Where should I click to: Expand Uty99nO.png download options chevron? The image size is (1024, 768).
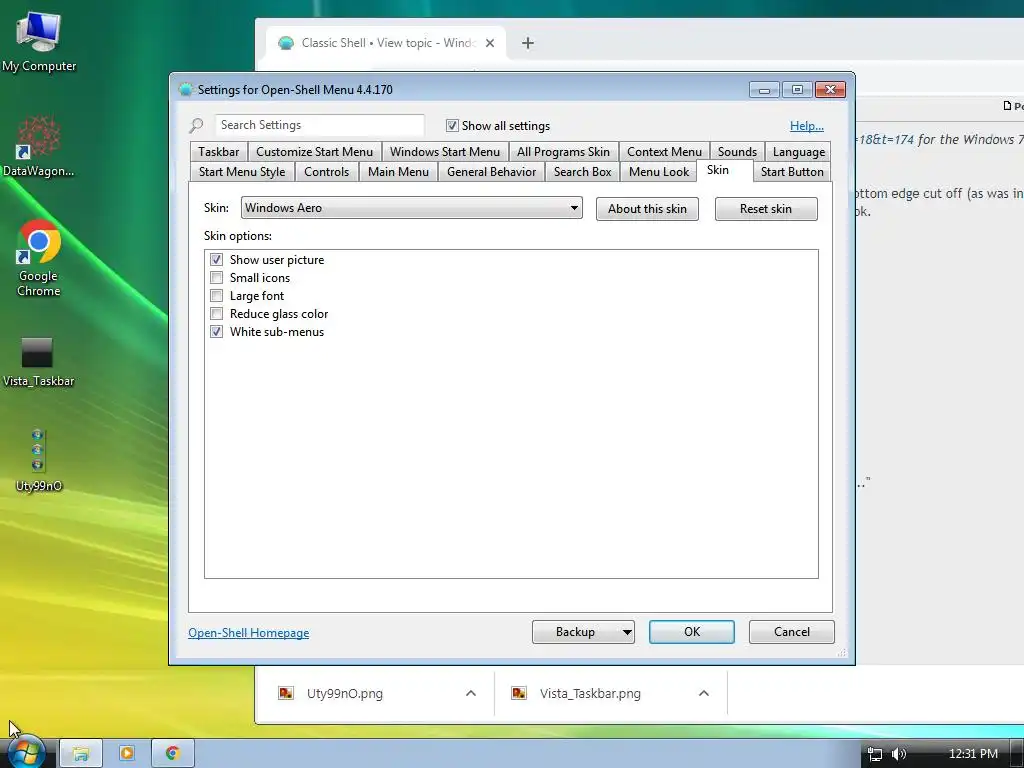point(471,694)
